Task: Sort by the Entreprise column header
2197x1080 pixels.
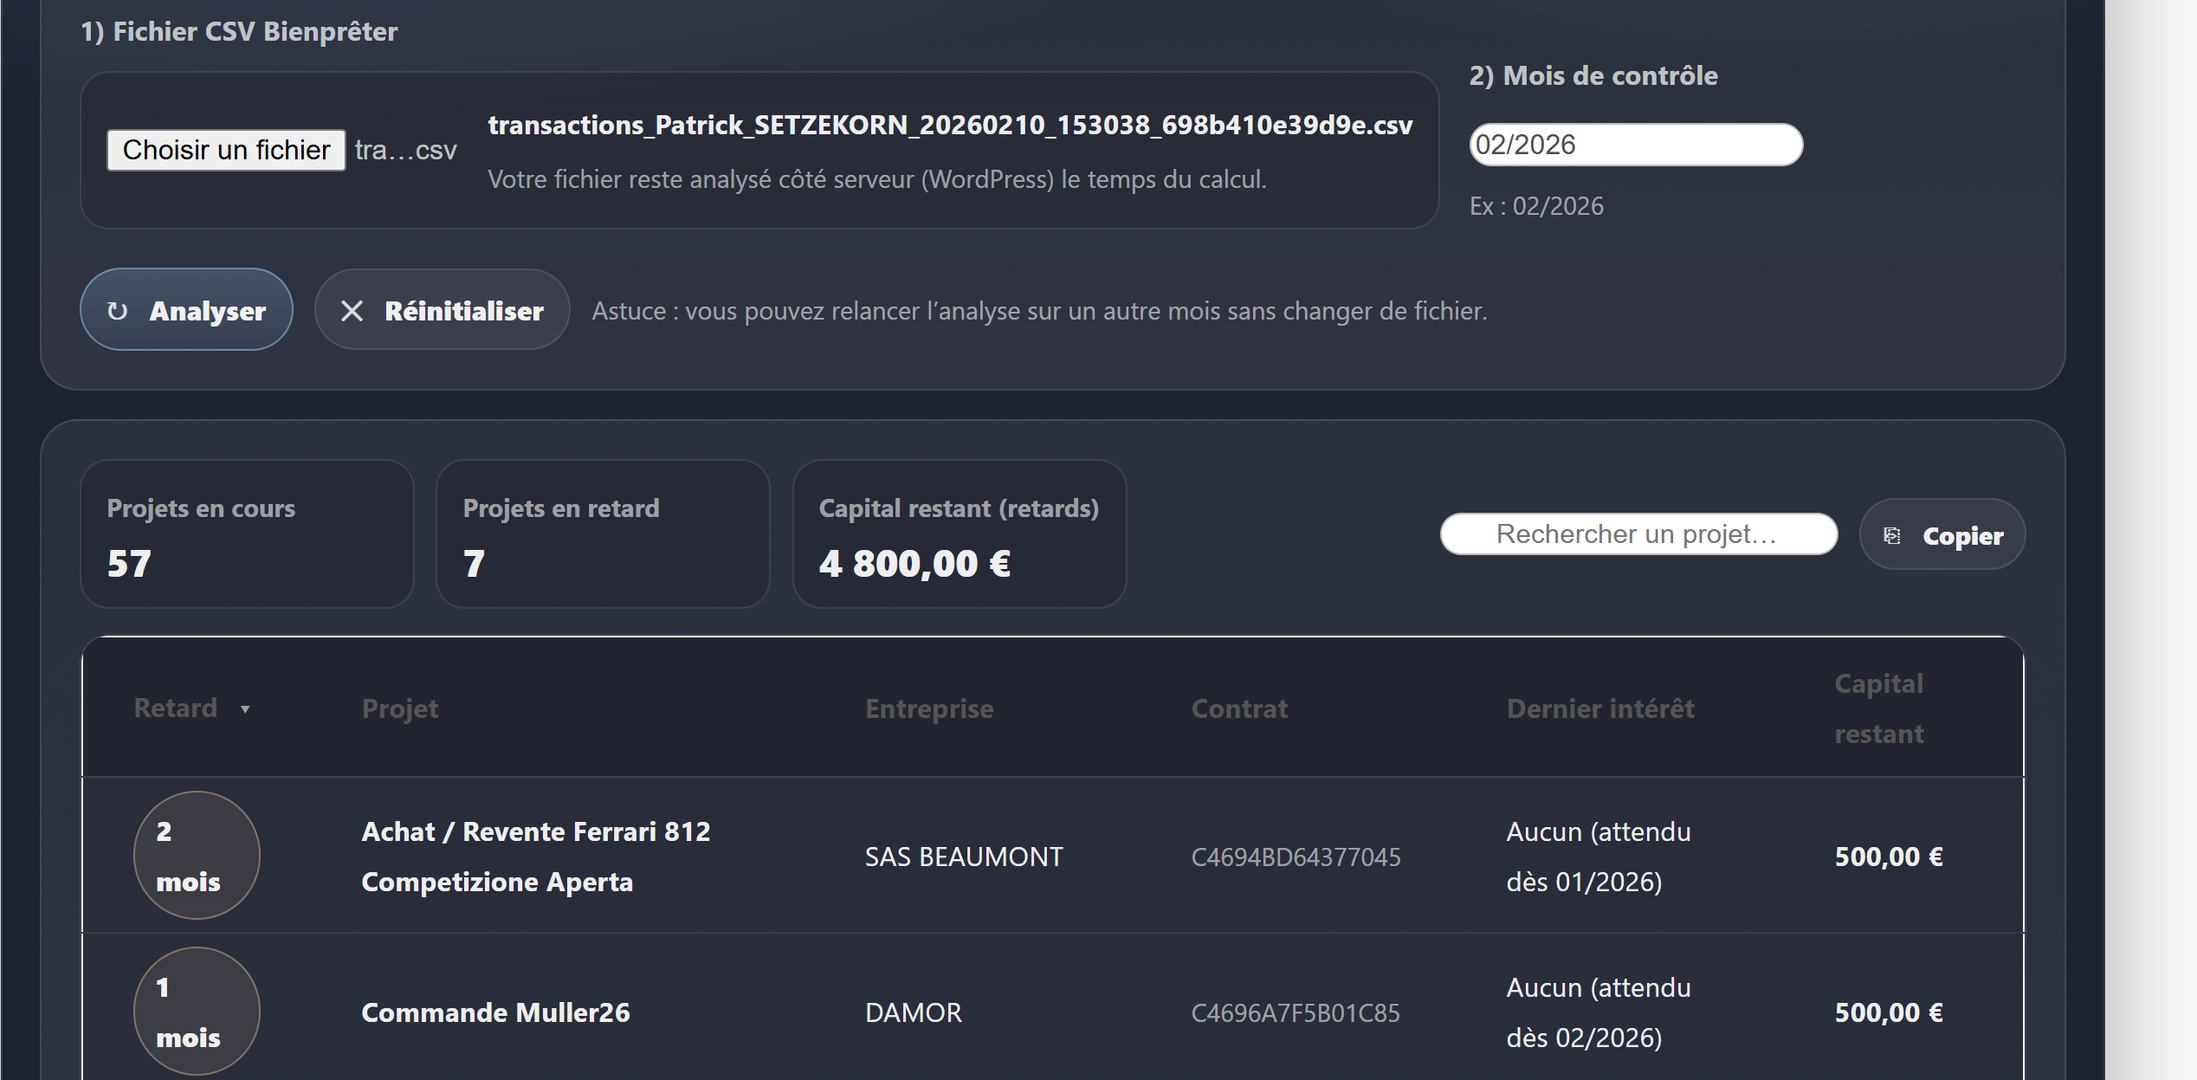Action: click(x=929, y=708)
